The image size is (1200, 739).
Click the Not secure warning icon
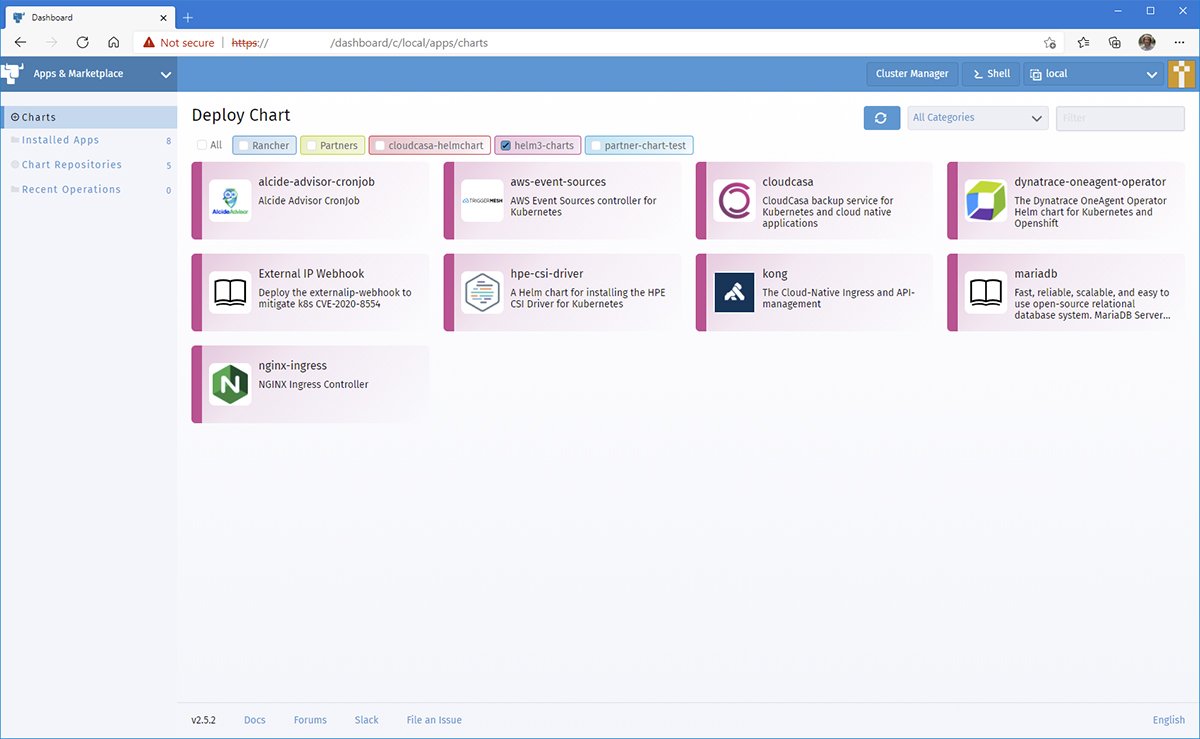149,43
